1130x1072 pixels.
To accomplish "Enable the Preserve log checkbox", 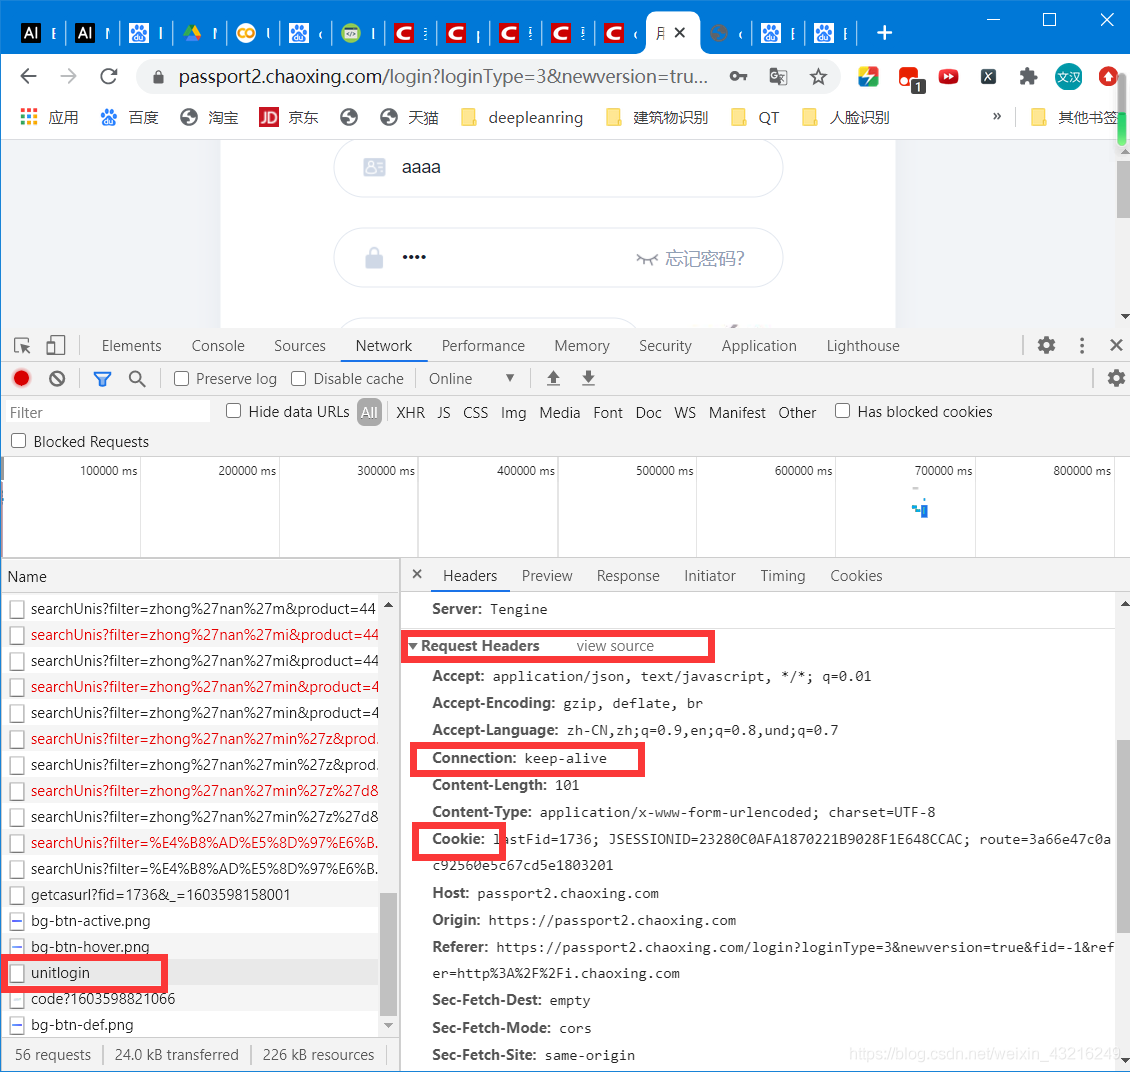I will [182, 379].
